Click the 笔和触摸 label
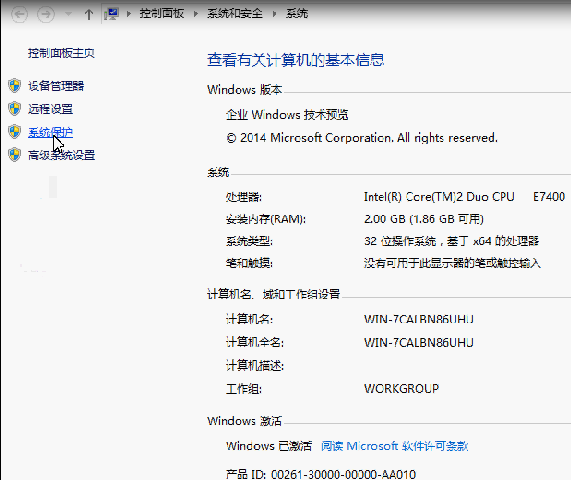 [x=249, y=263]
